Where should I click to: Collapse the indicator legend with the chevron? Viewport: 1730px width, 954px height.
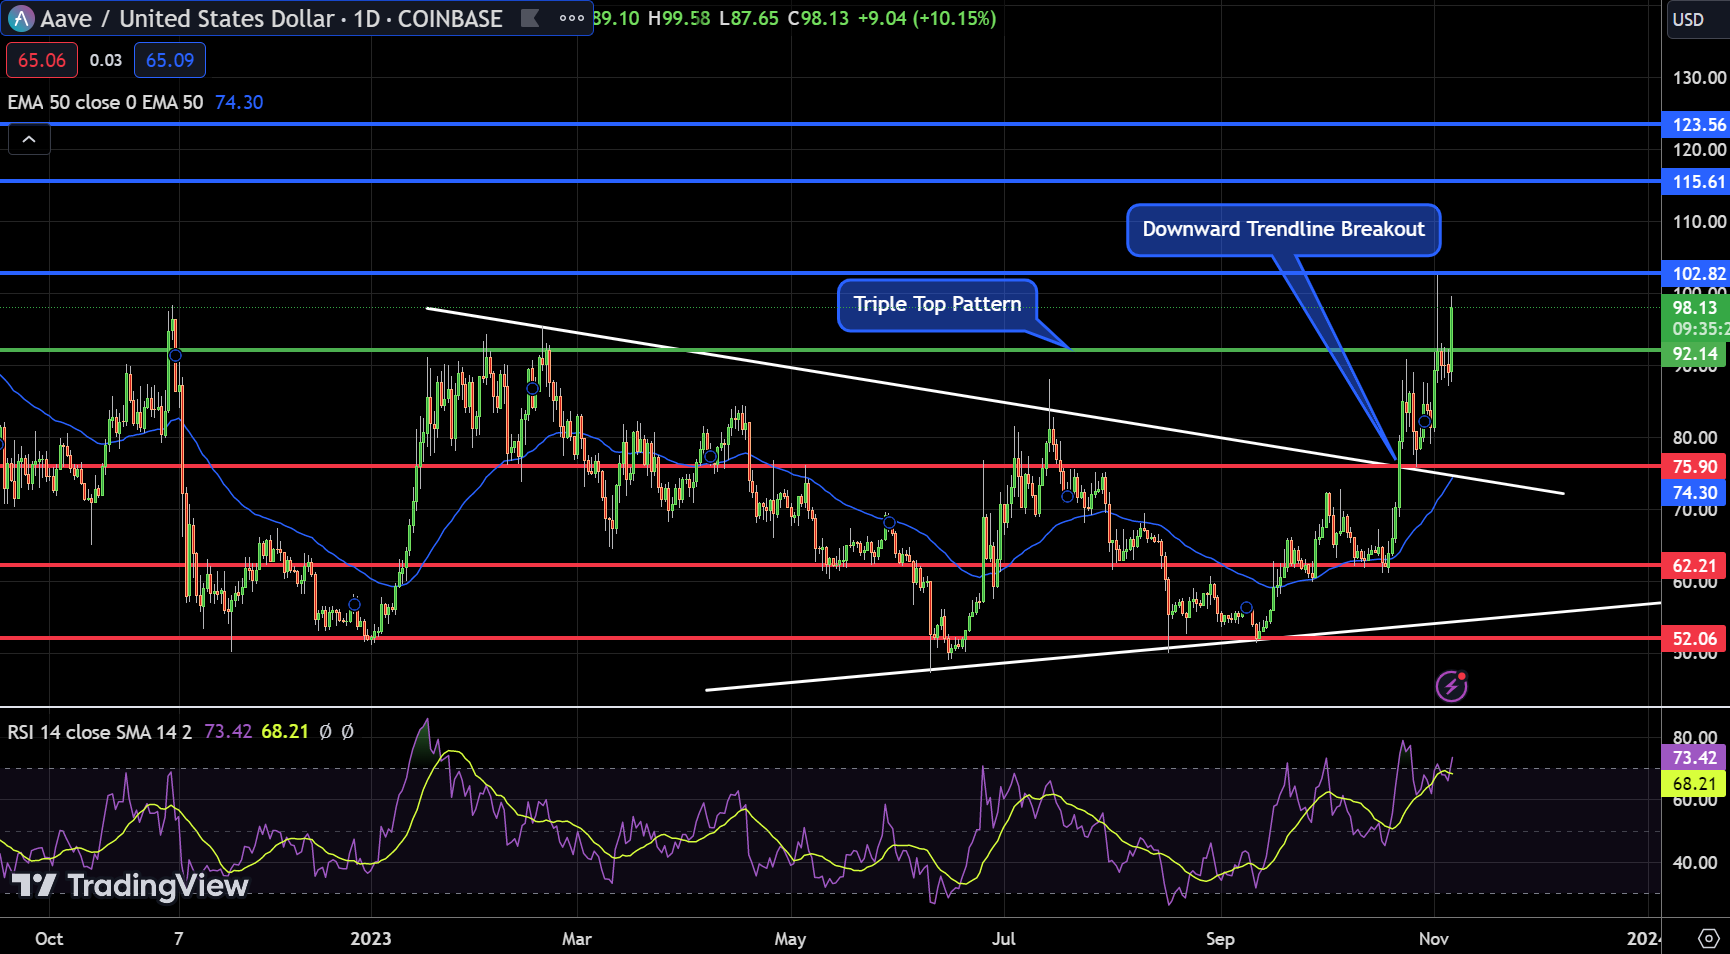29,140
